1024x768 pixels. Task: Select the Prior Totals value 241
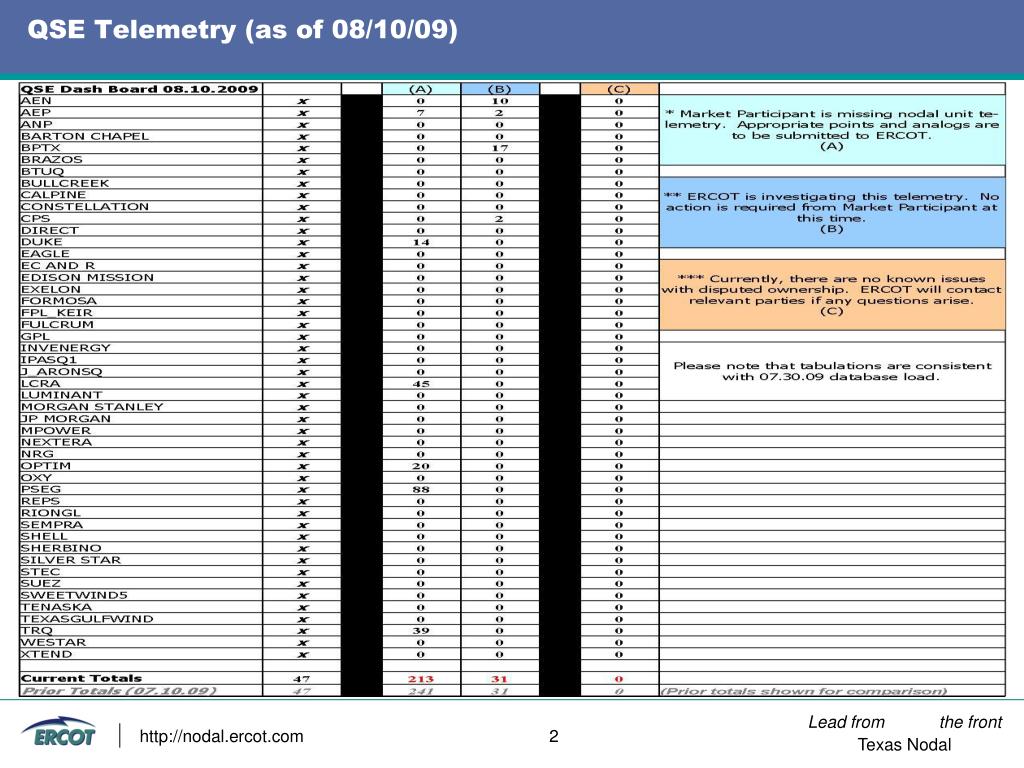coord(421,692)
